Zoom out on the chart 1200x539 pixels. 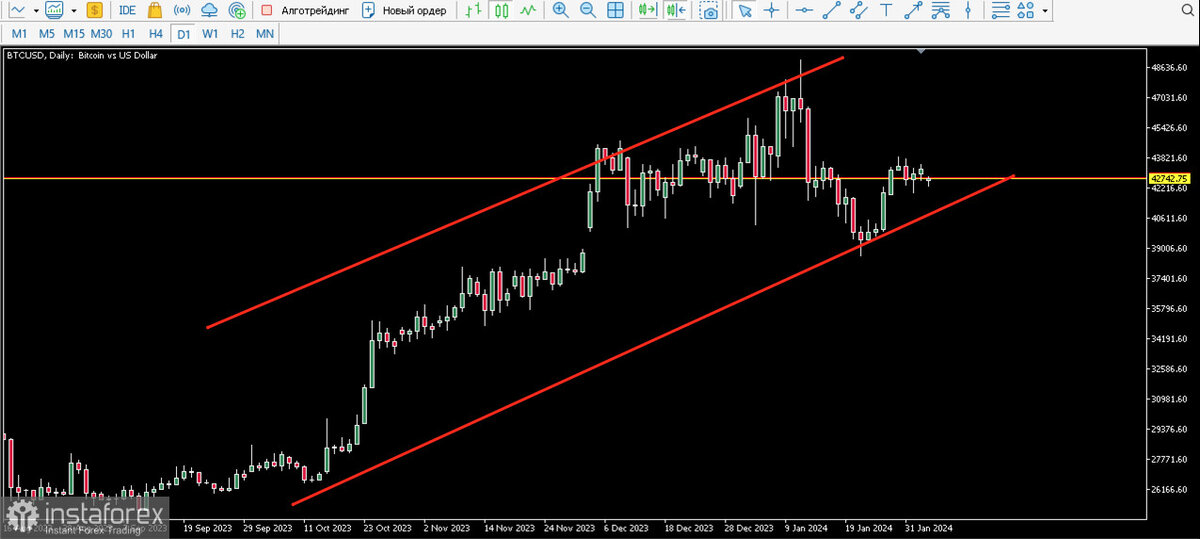coord(587,10)
